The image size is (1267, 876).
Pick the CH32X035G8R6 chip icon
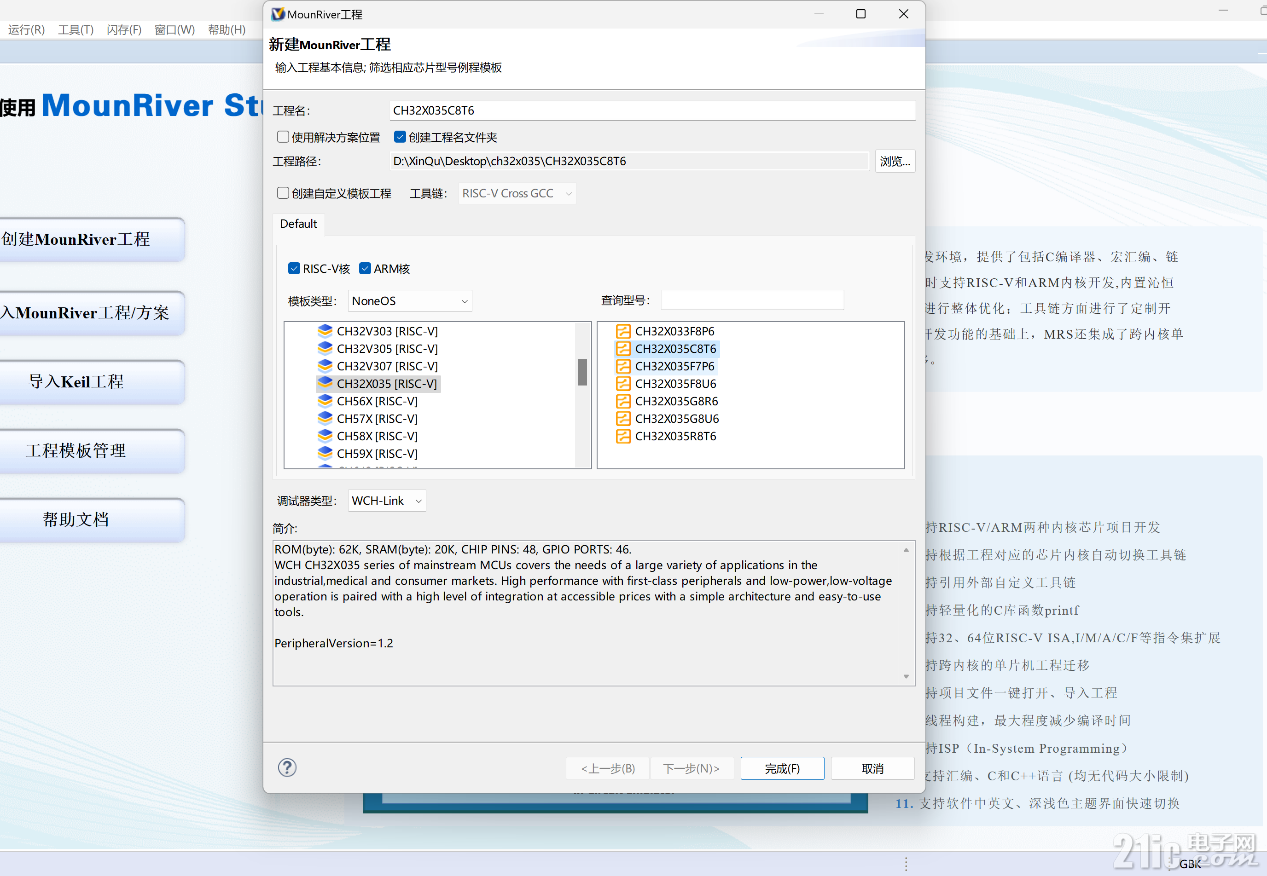coord(623,401)
